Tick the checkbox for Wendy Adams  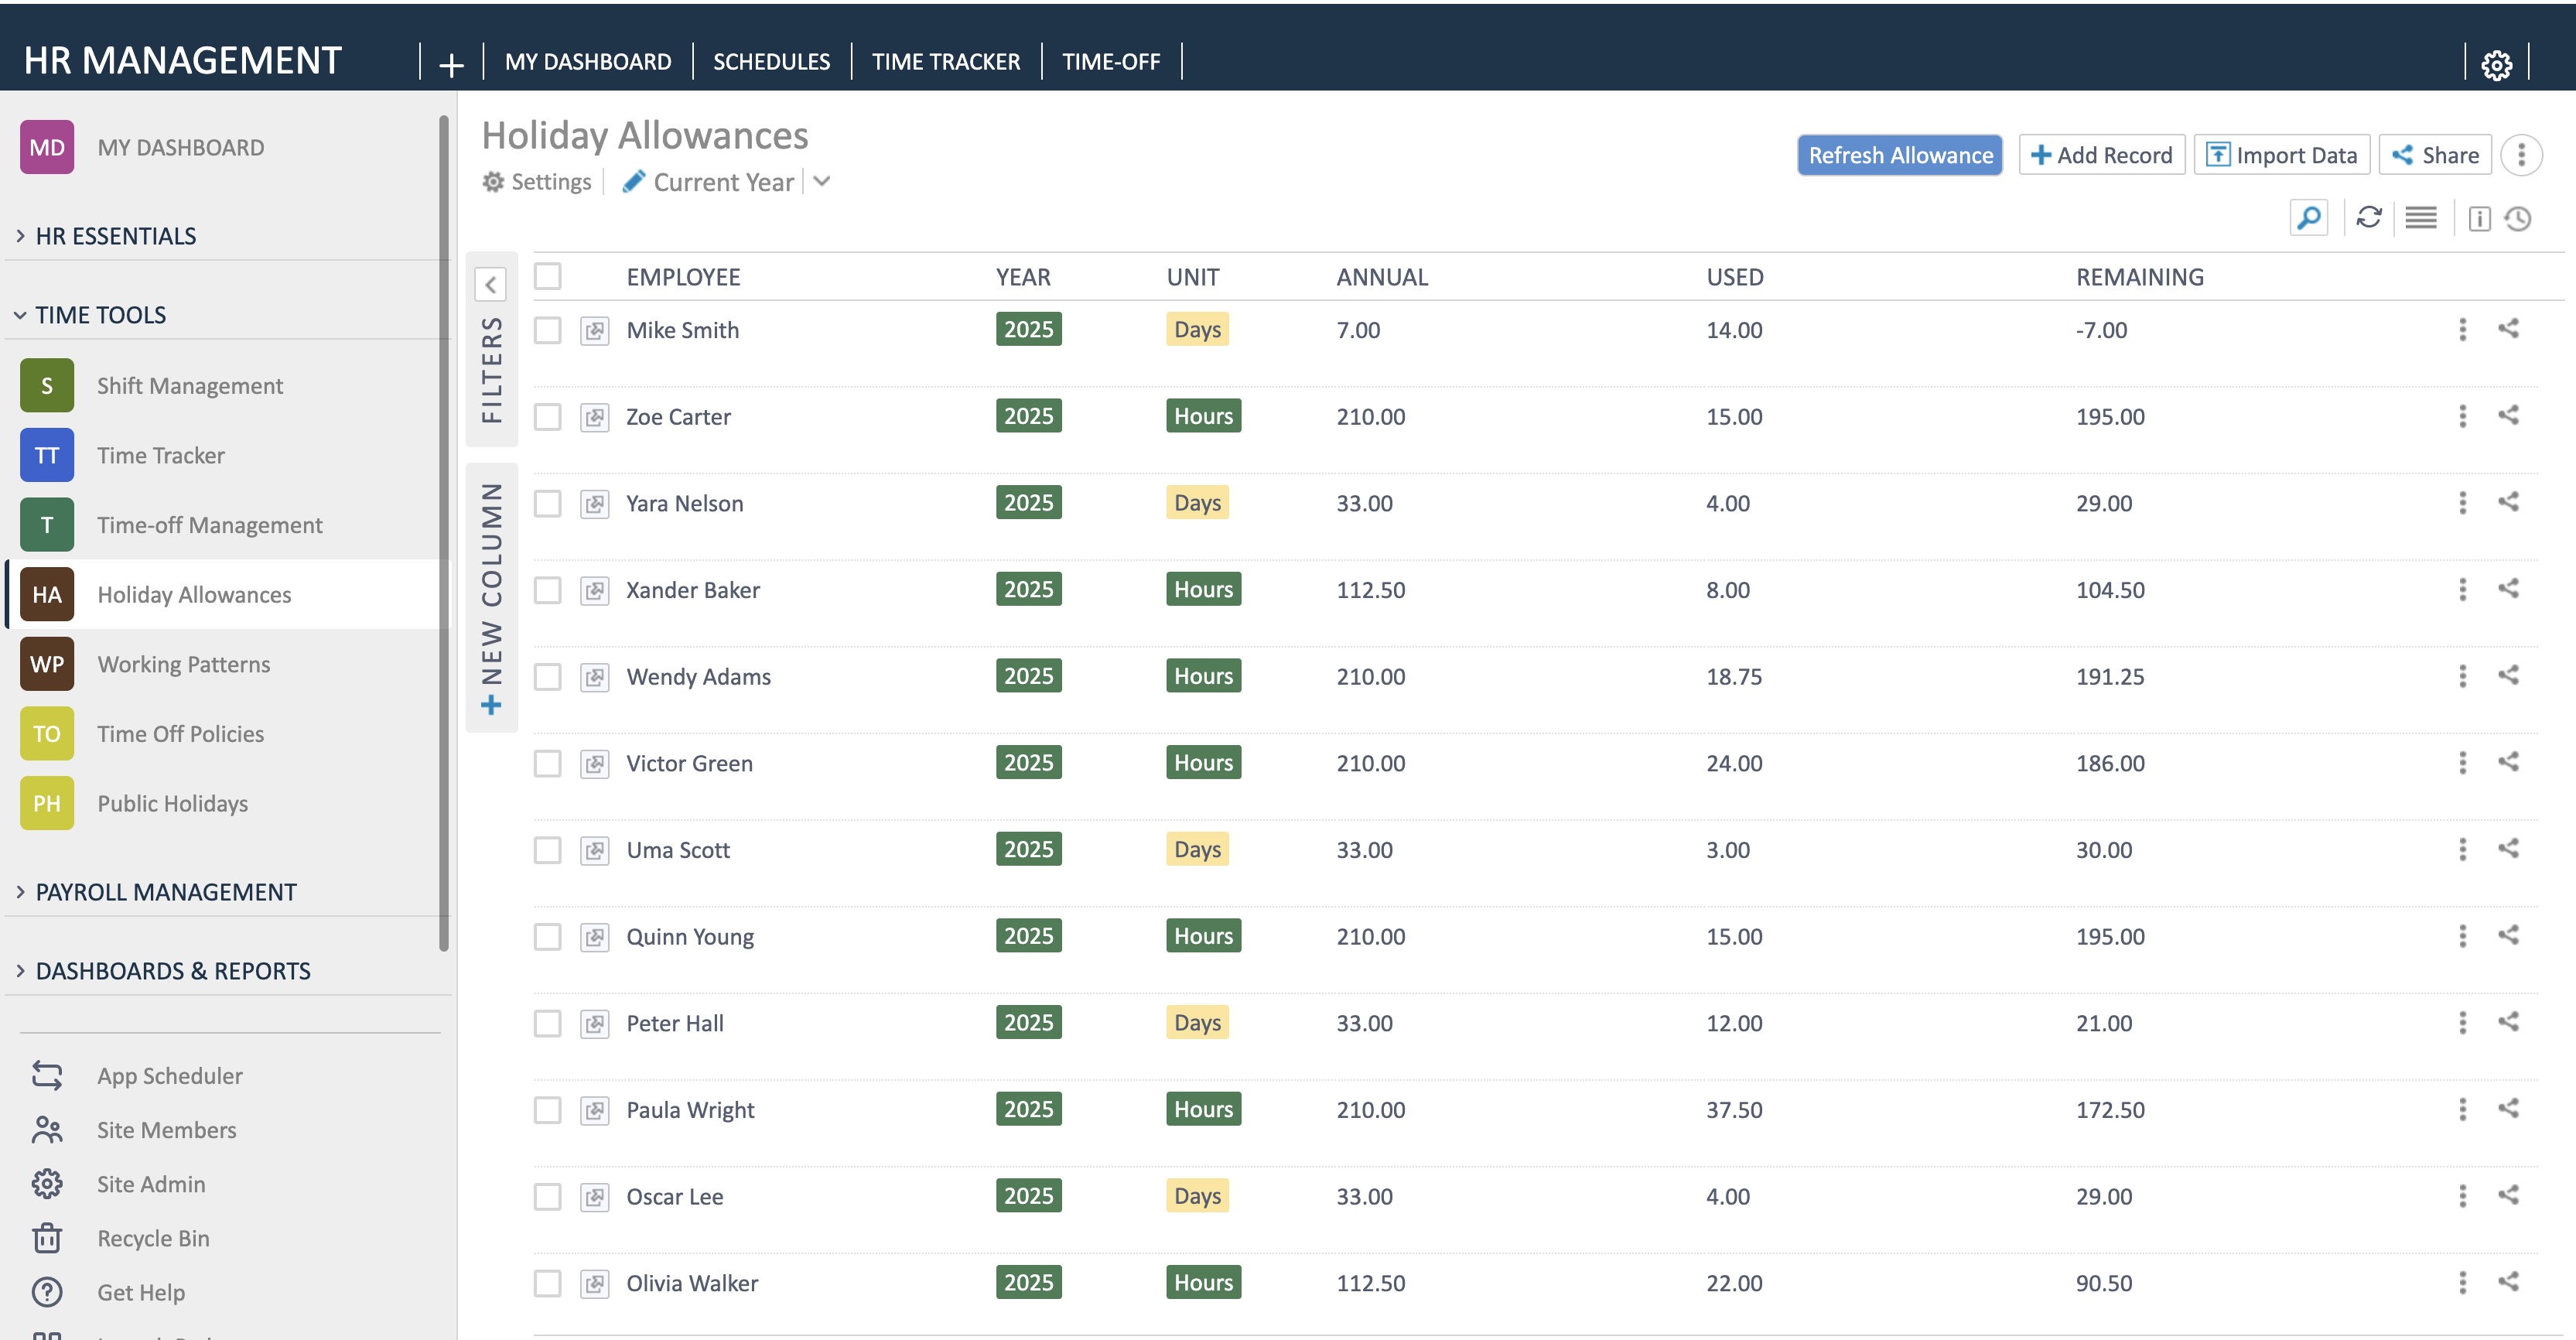(x=548, y=677)
